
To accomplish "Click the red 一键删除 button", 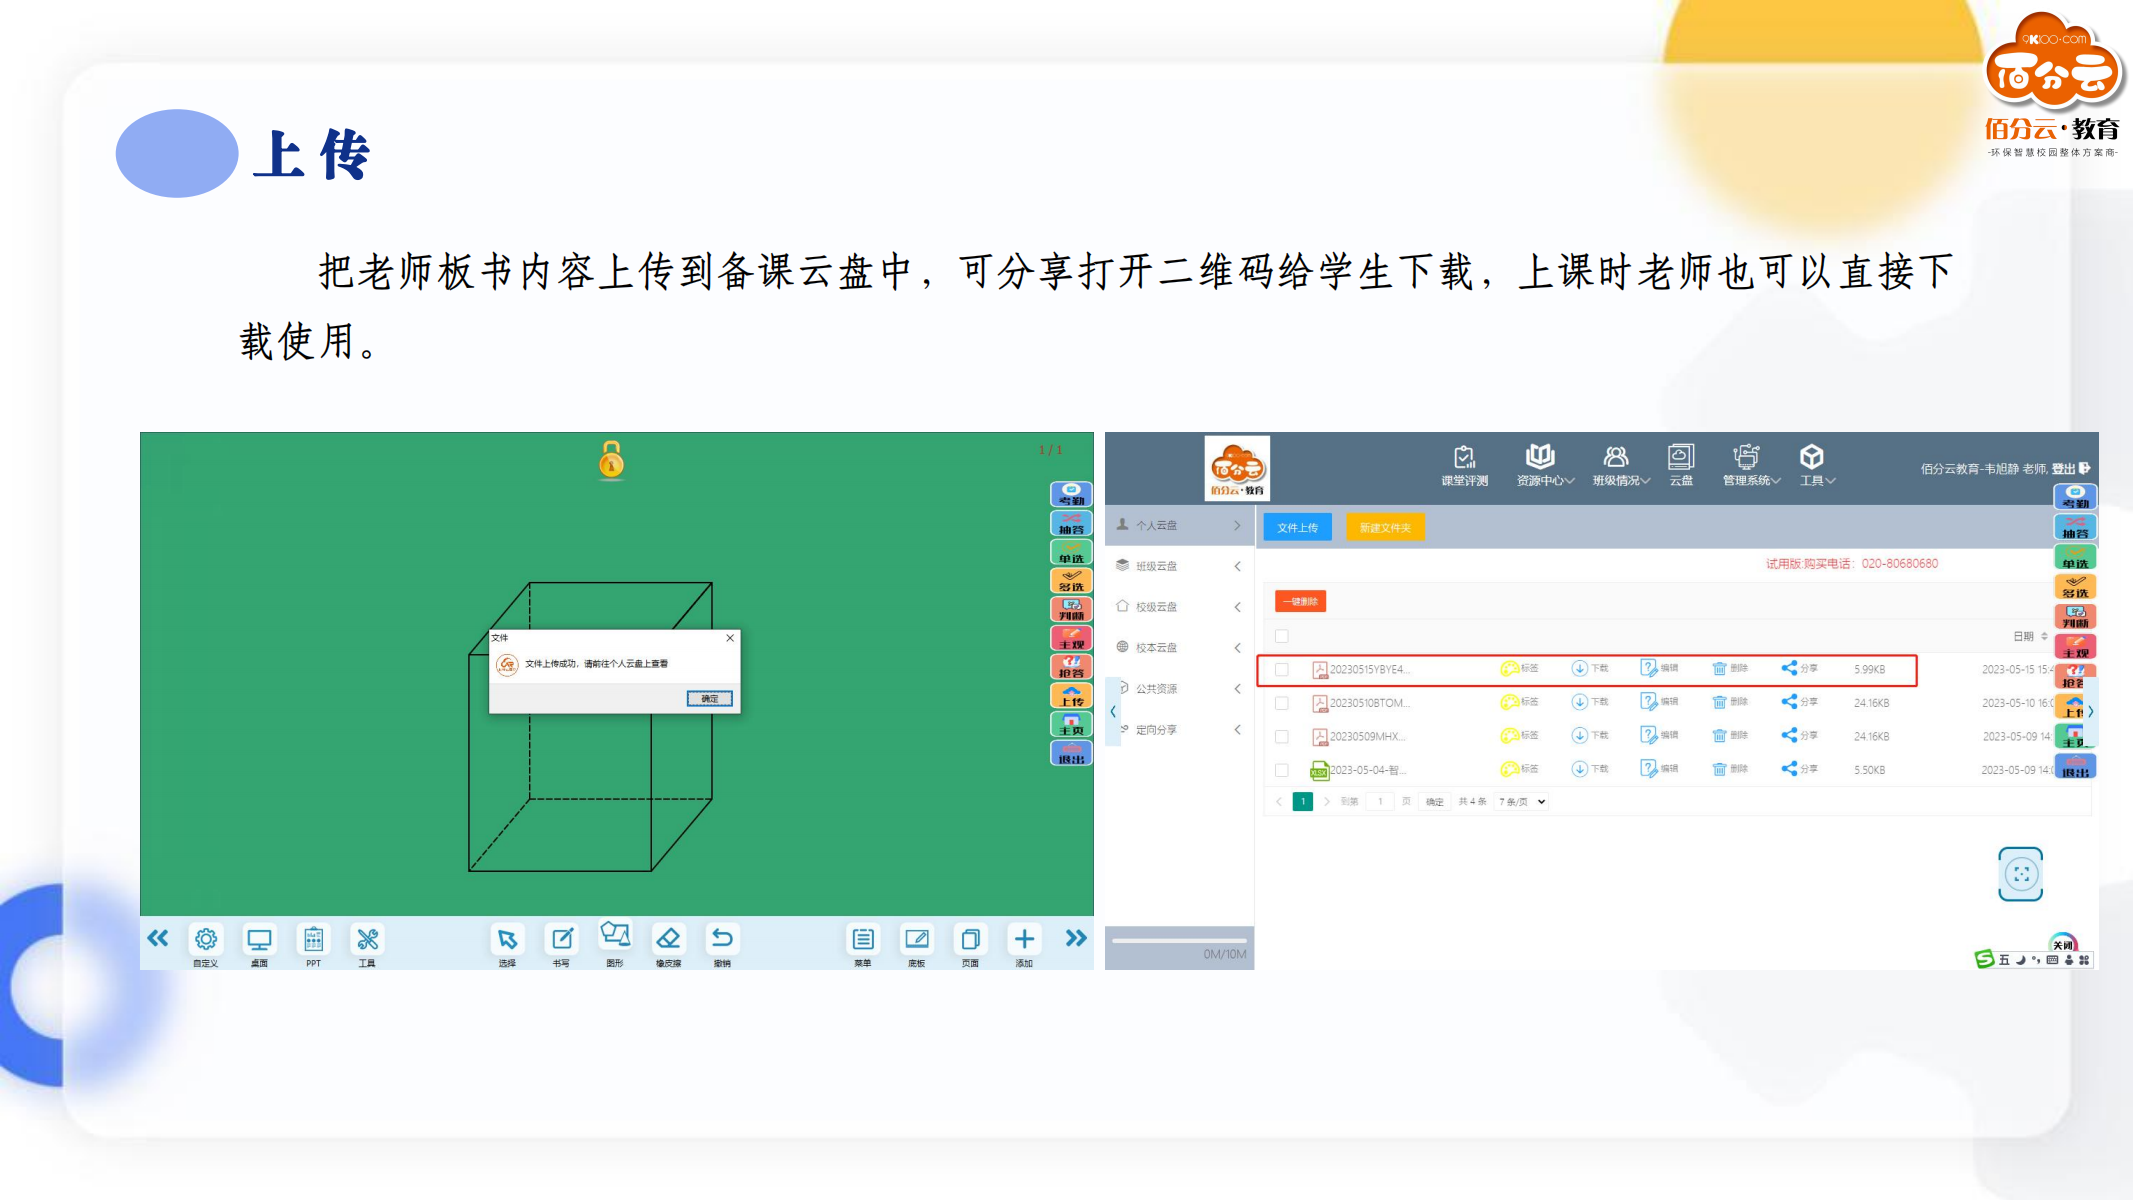I will click(1300, 601).
